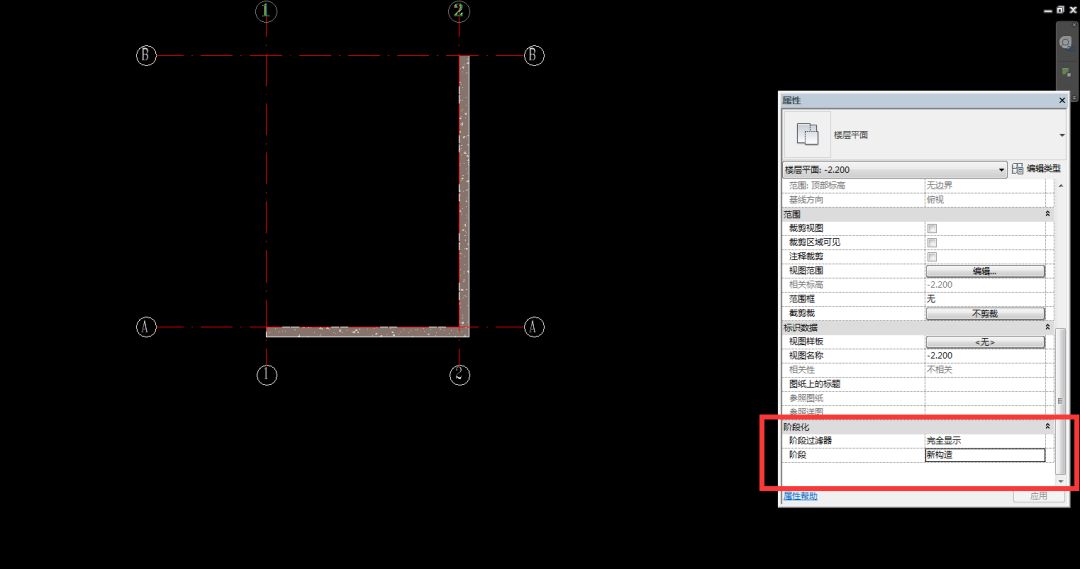1080x569 pixels.
Task: Minimize the application window
Action: 1048,10
